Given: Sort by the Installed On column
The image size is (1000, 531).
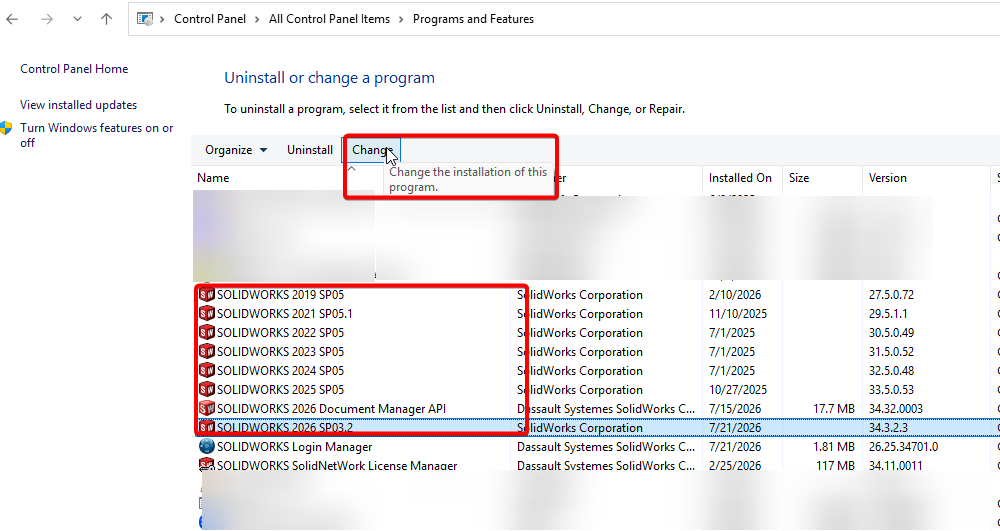Looking at the screenshot, I should coord(740,178).
